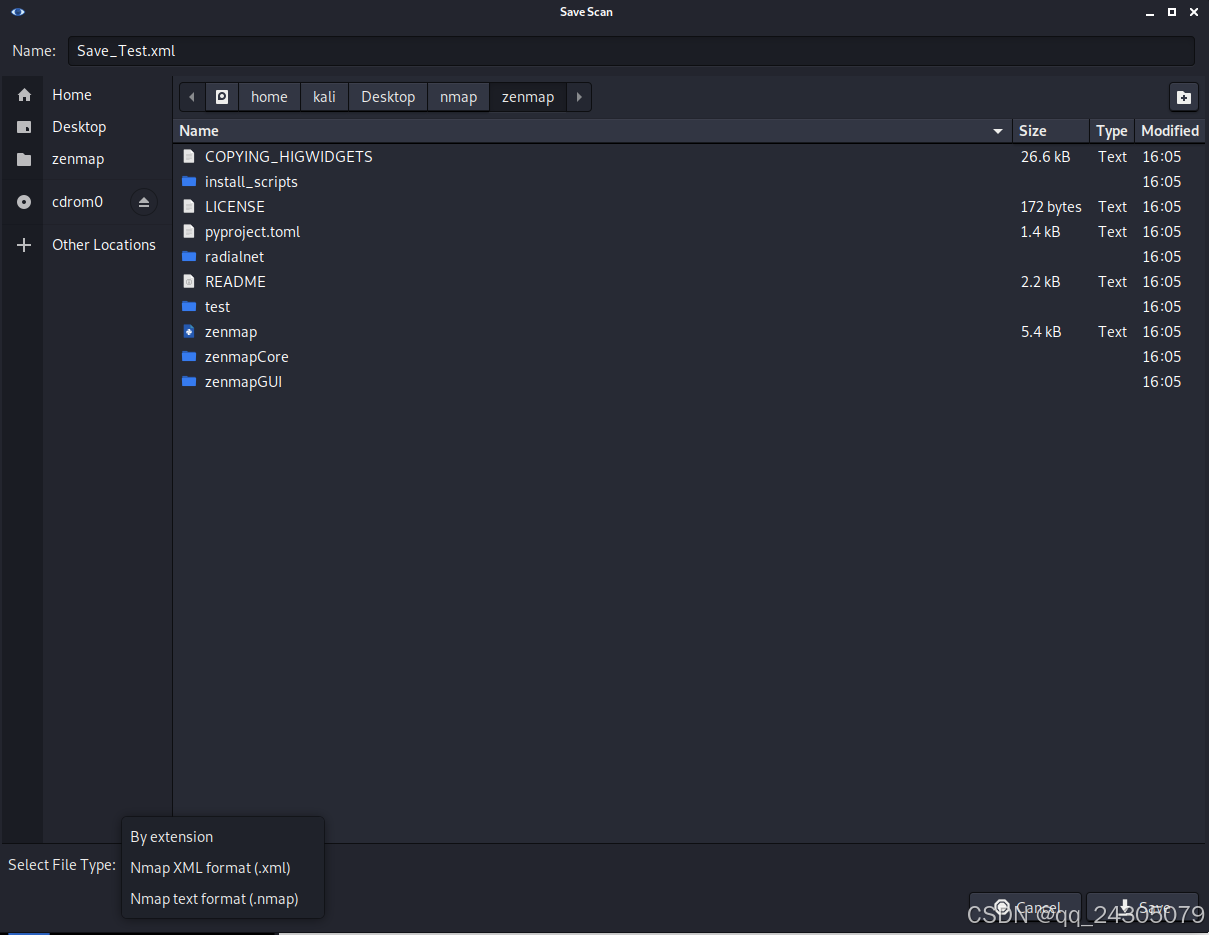Select the radialnet folder name
The image size is (1209, 935).
coord(234,257)
